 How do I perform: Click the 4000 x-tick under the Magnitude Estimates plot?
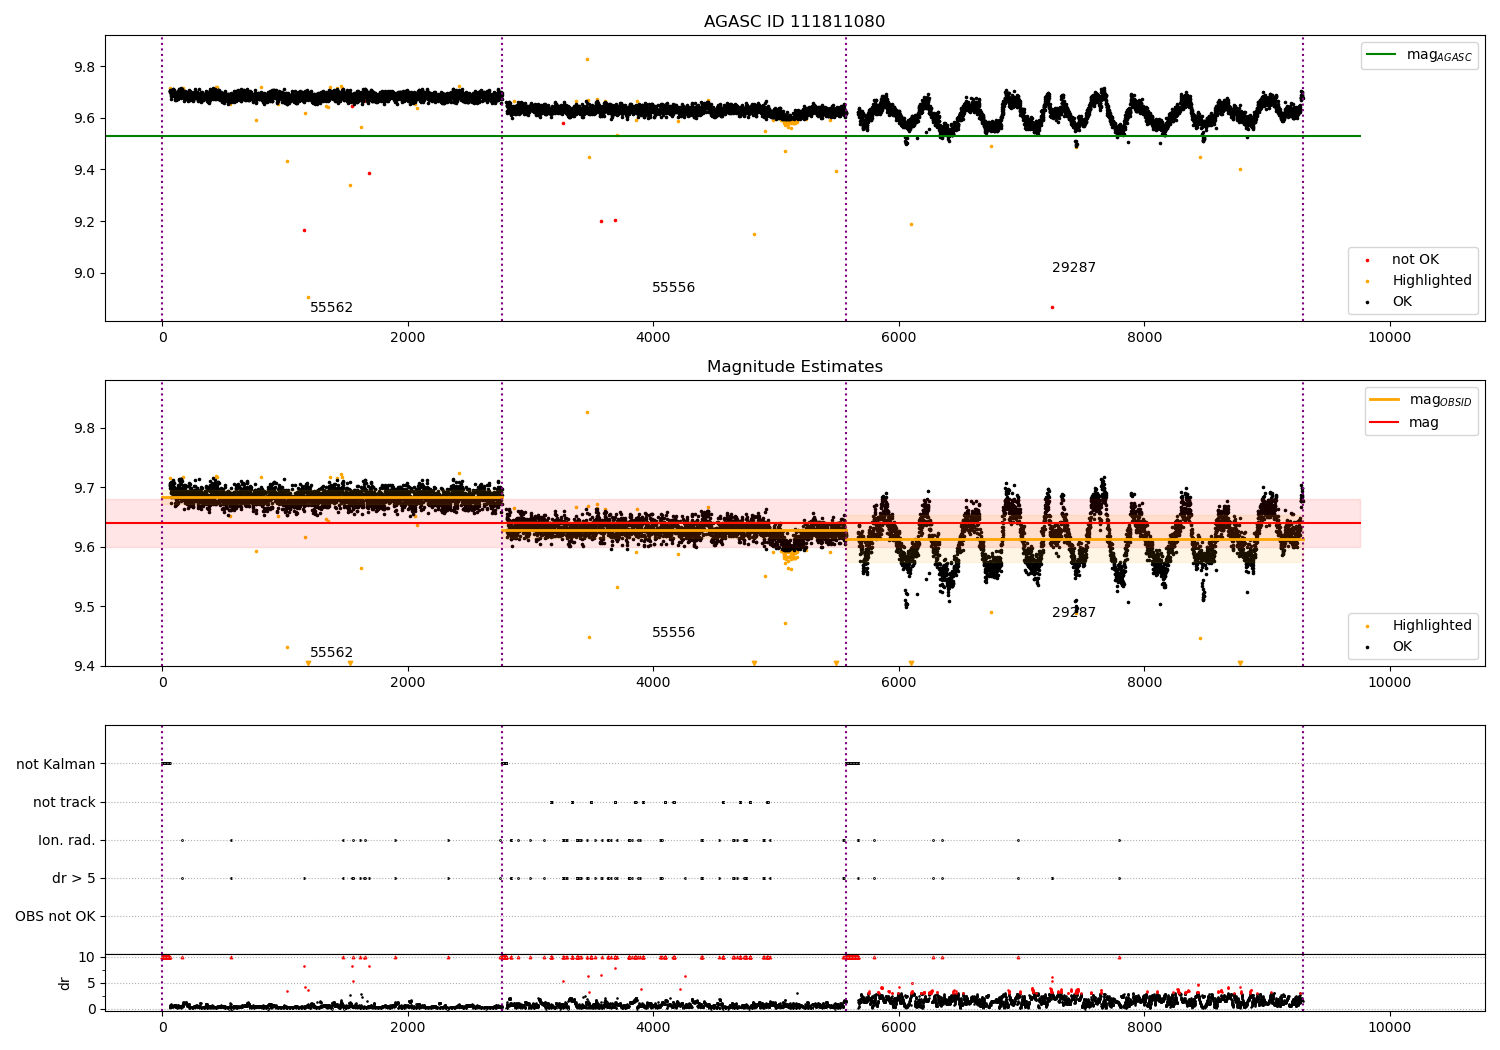point(653,683)
